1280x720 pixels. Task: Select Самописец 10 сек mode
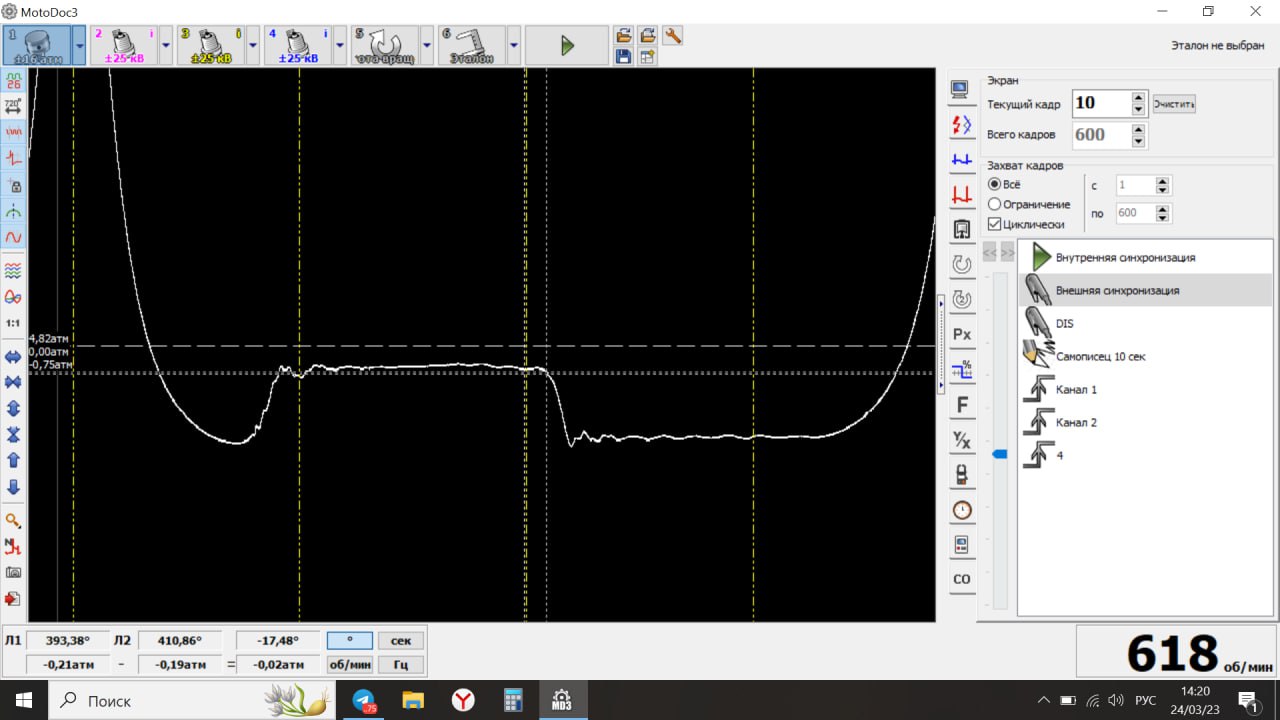1100,356
